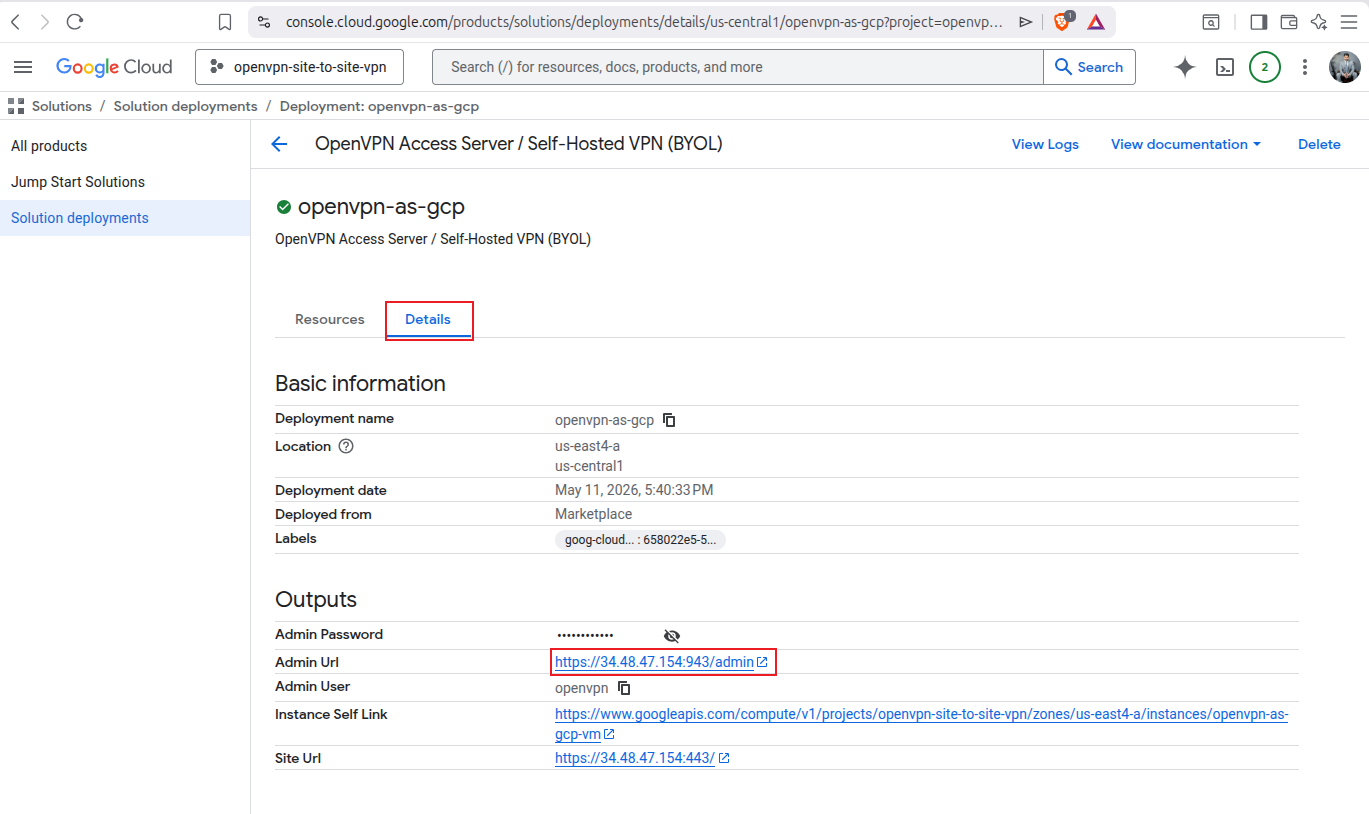Switch to the Resources tab
Viewport: 1369px width, 814px height.
pos(330,319)
